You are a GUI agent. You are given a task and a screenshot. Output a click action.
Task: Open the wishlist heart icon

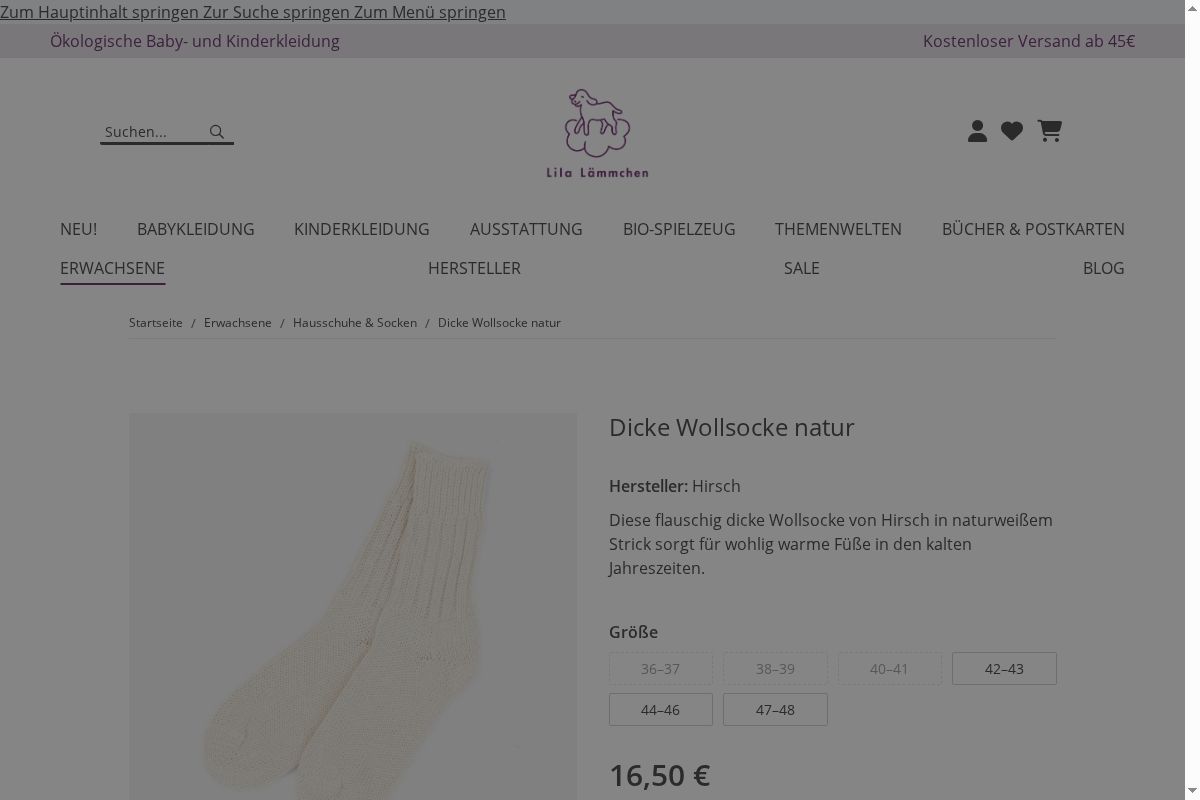tap(1012, 131)
